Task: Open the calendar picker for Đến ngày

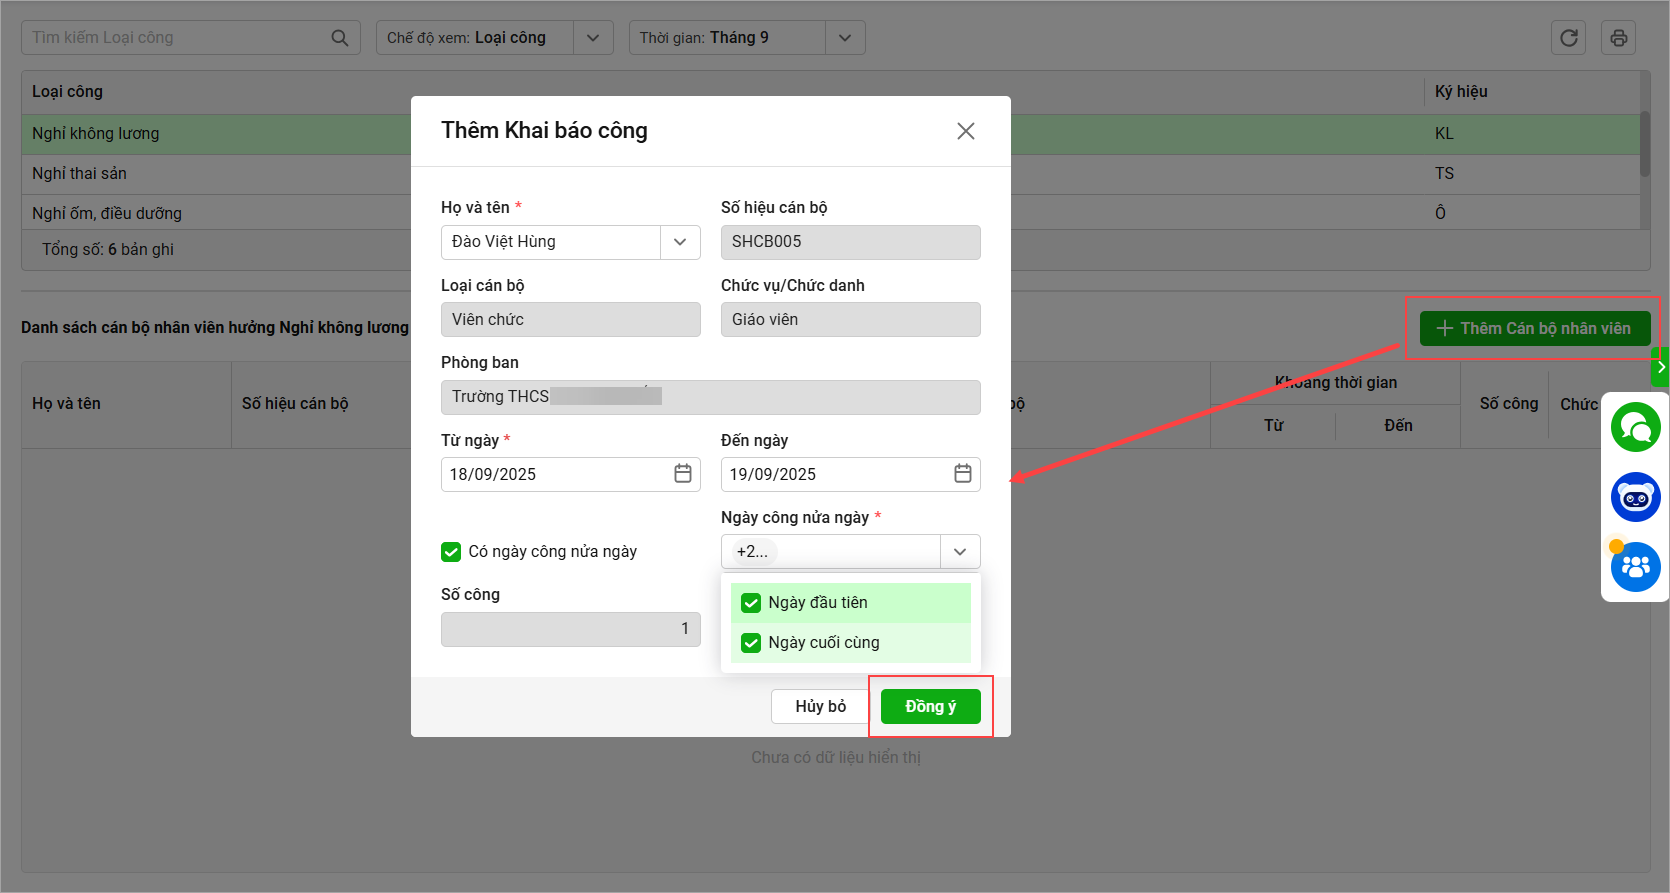Action: click(963, 474)
